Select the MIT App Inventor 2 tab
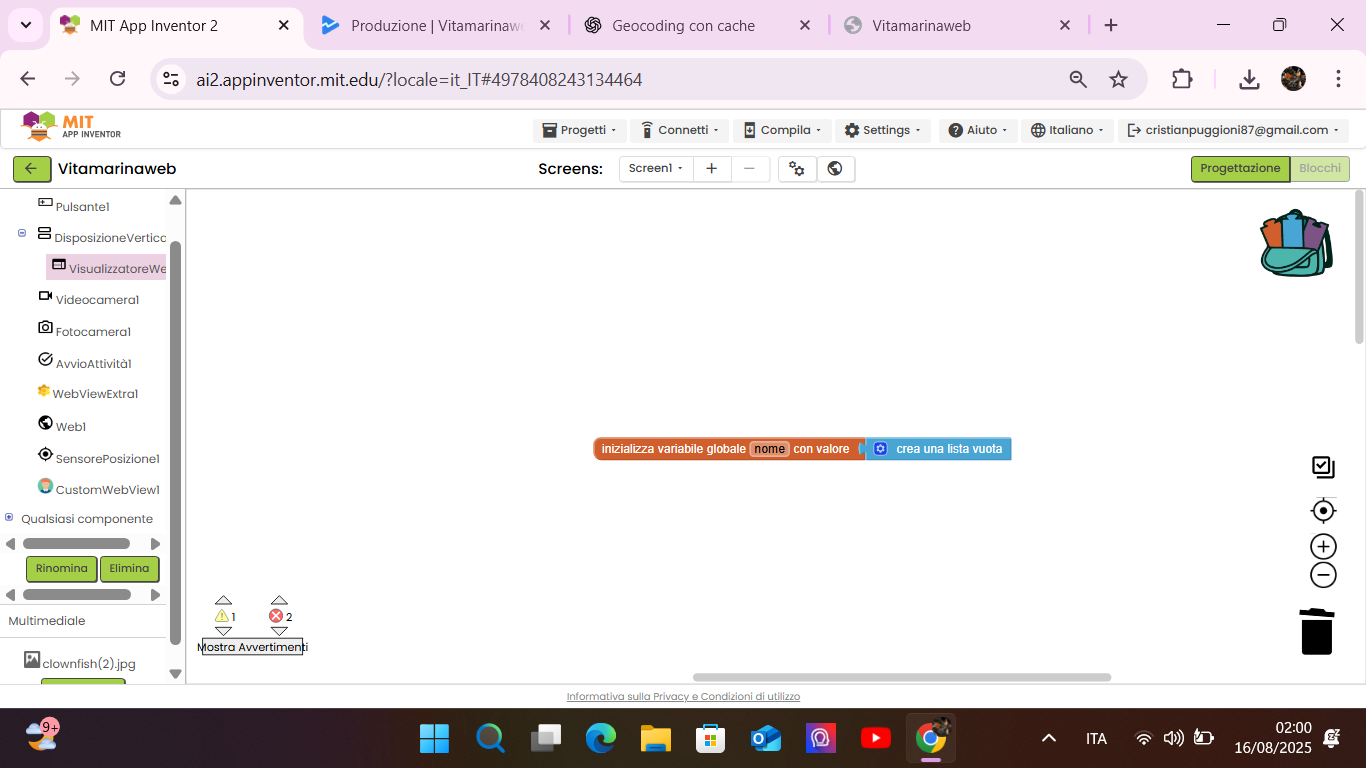Image resolution: width=1366 pixels, height=768 pixels. pyautogui.click(x=176, y=25)
